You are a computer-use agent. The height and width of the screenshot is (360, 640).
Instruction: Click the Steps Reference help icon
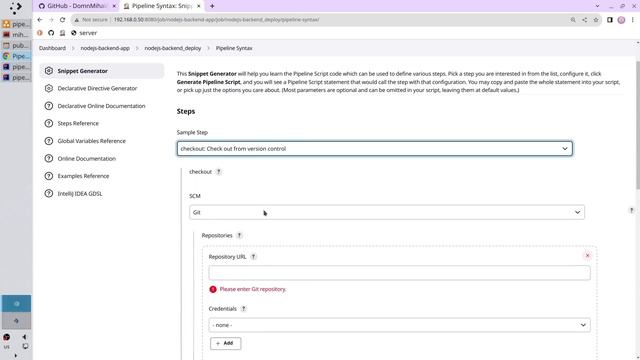point(49,123)
